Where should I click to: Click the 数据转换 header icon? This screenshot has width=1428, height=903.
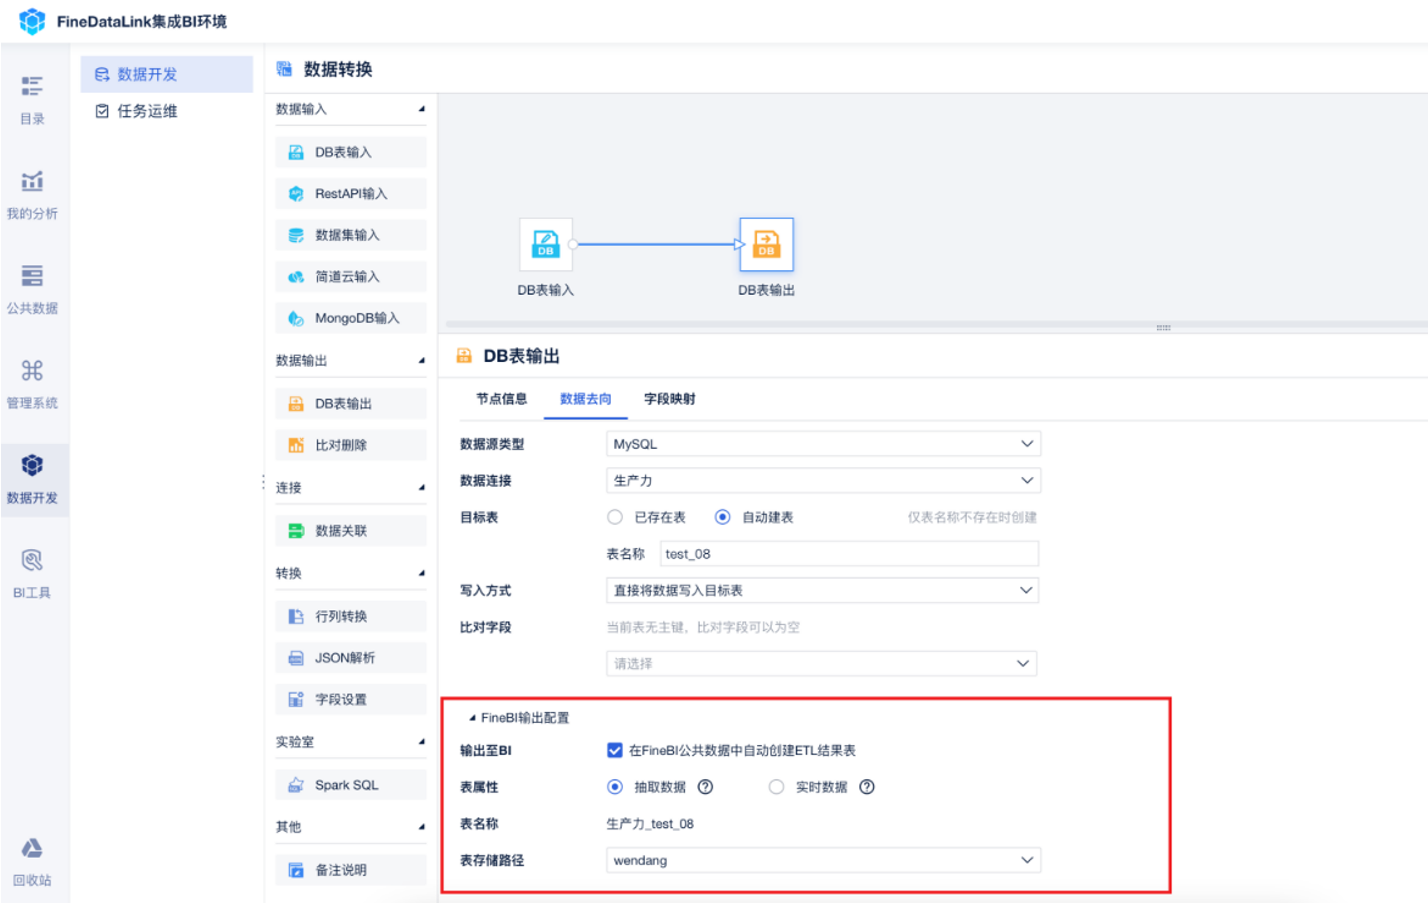pyautogui.click(x=285, y=69)
